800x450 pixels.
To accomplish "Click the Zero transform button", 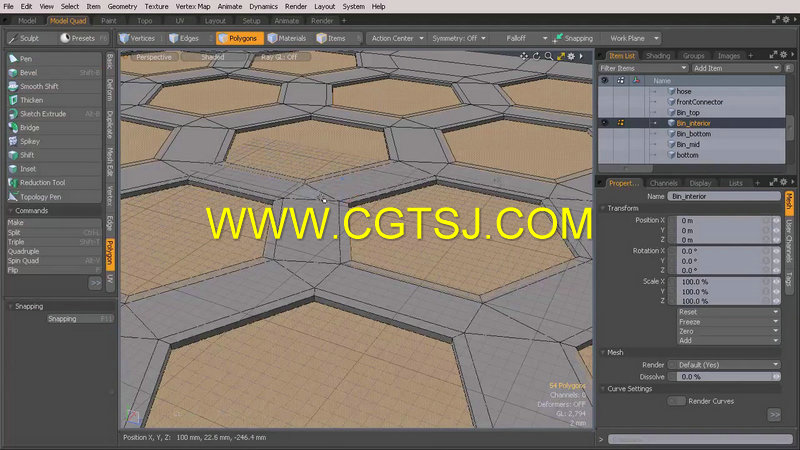I will 729,331.
